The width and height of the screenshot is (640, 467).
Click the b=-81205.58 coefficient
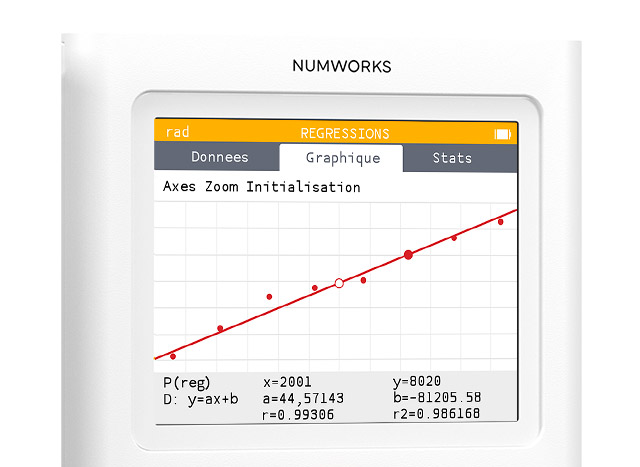[x=437, y=397]
